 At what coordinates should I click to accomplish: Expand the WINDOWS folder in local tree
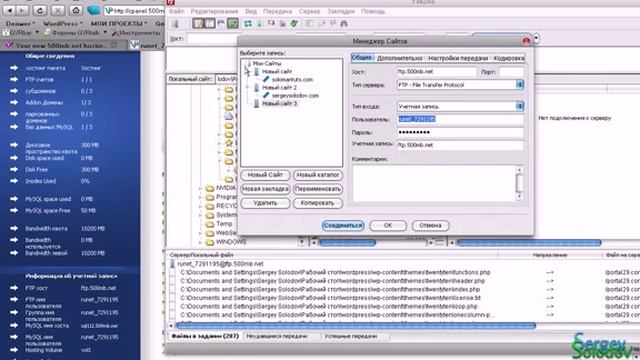tap(200, 242)
